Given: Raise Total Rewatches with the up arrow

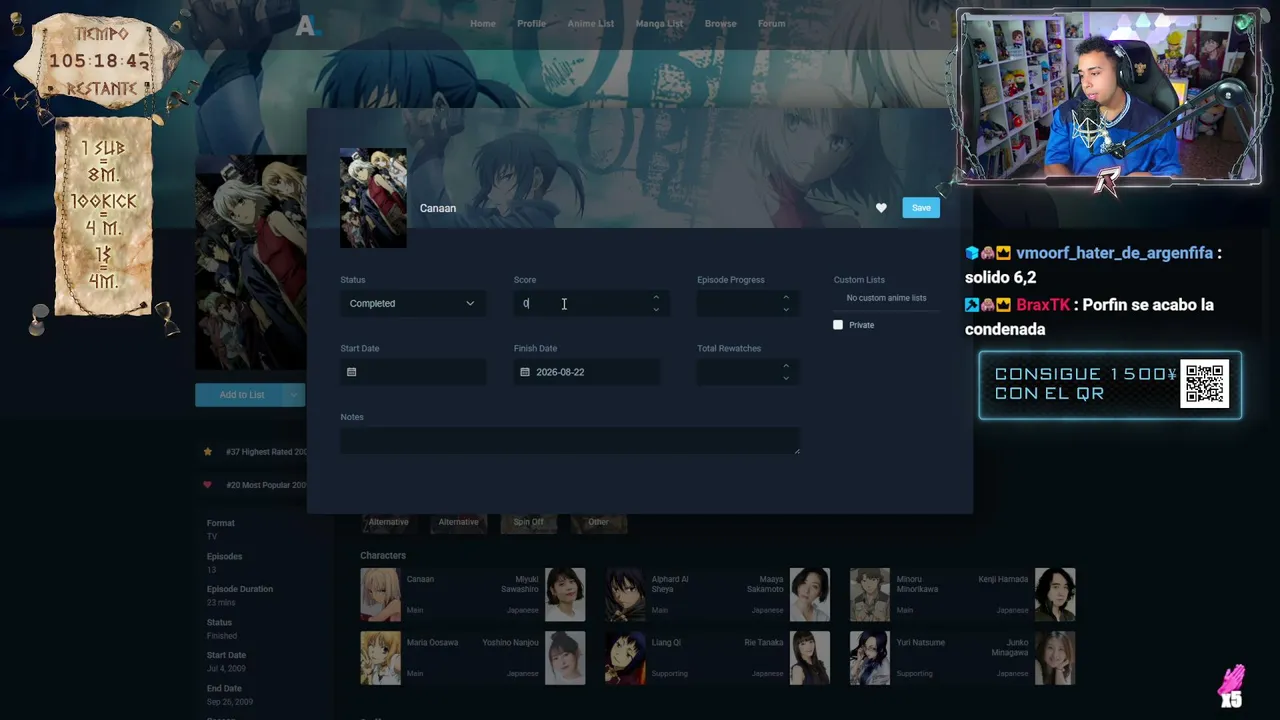Looking at the screenshot, I should point(786,366).
